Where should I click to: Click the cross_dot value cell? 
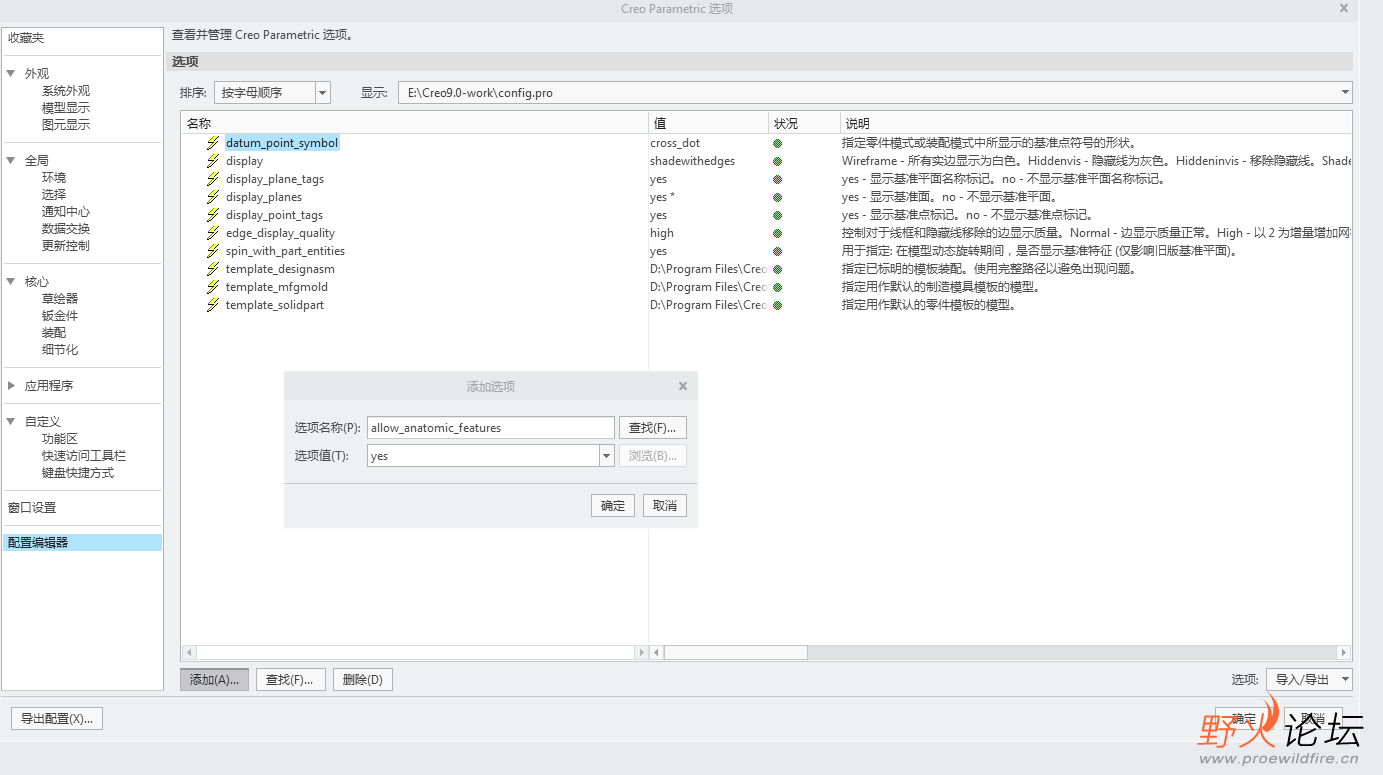pos(675,143)
